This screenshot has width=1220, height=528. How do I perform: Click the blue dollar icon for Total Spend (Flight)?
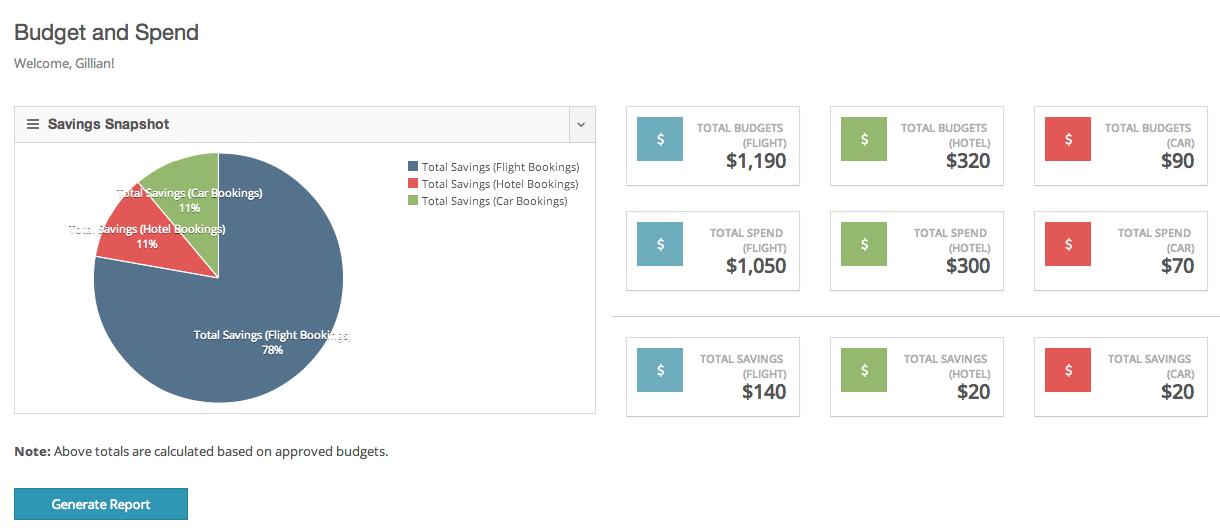click(x=660, y=244)
